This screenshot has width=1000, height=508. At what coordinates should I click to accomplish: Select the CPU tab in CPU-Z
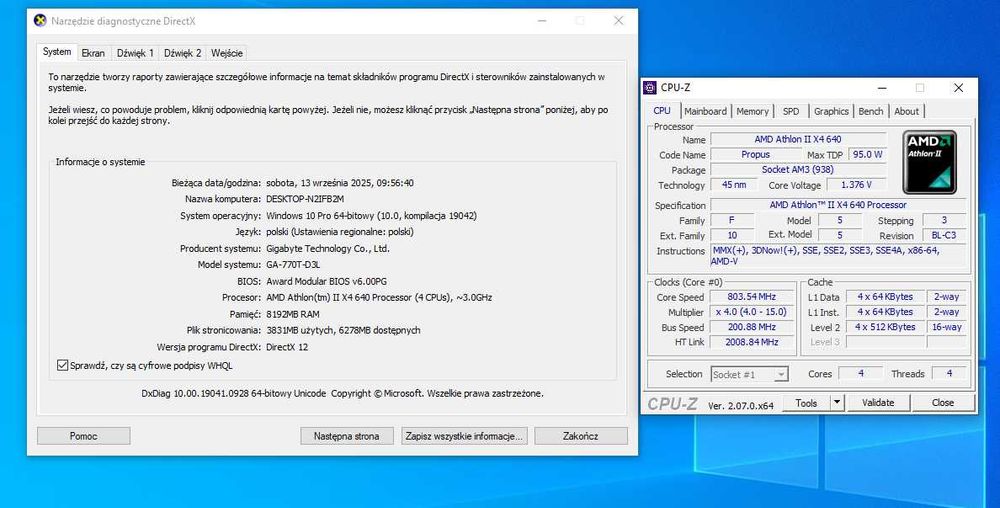coord(662,110)
